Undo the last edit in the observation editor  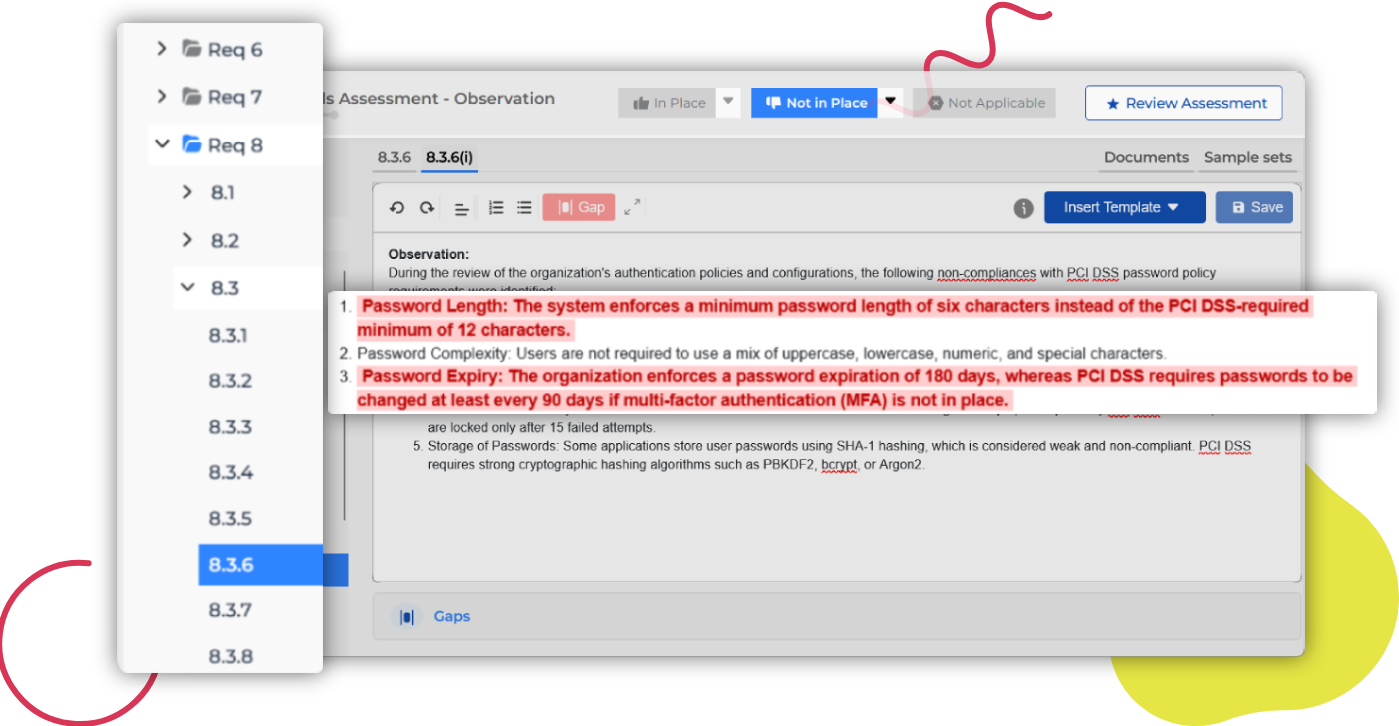397,207
